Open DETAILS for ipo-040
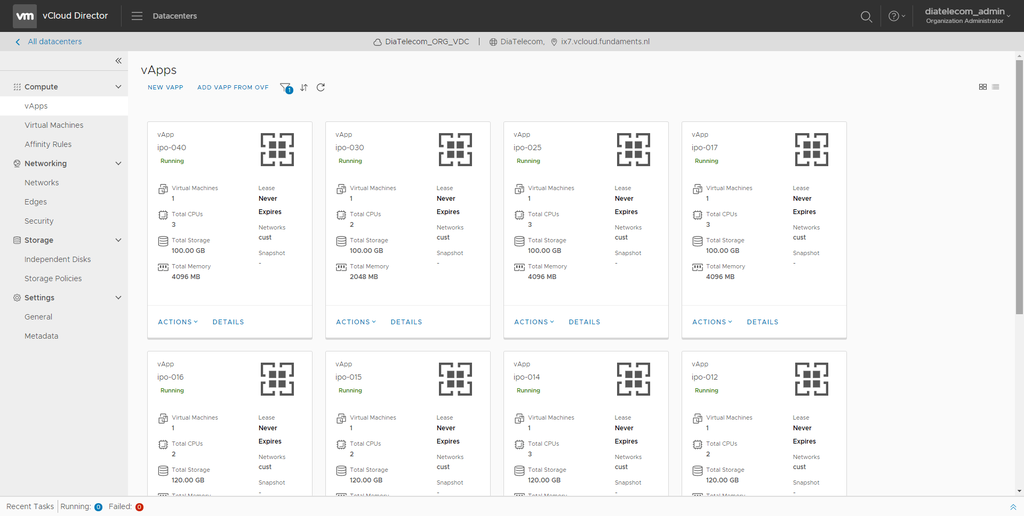This screenshot has width=1024, height=516. click(228, 322)
